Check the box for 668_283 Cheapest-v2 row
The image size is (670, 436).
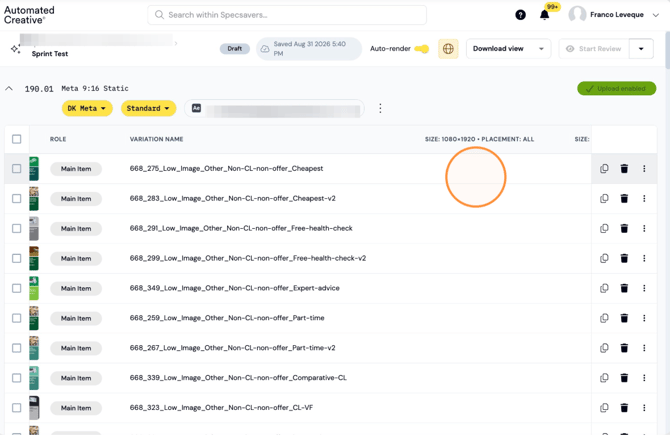(x=17, y=198)
